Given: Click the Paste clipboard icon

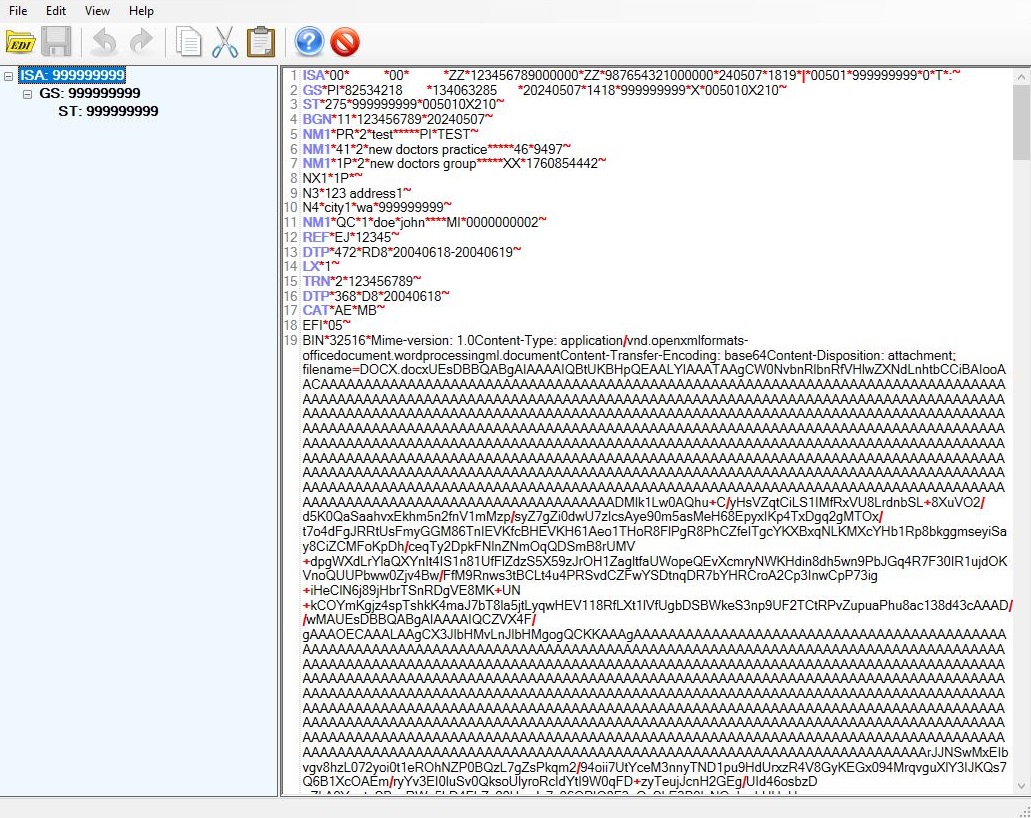Looking at the screenshot, I should (261, 42).
